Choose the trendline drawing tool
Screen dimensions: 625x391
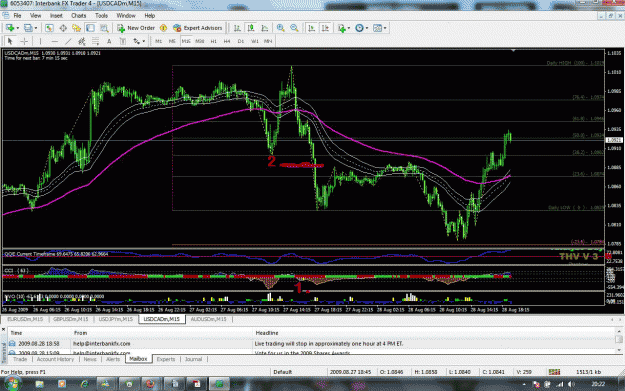coord(68,41)
